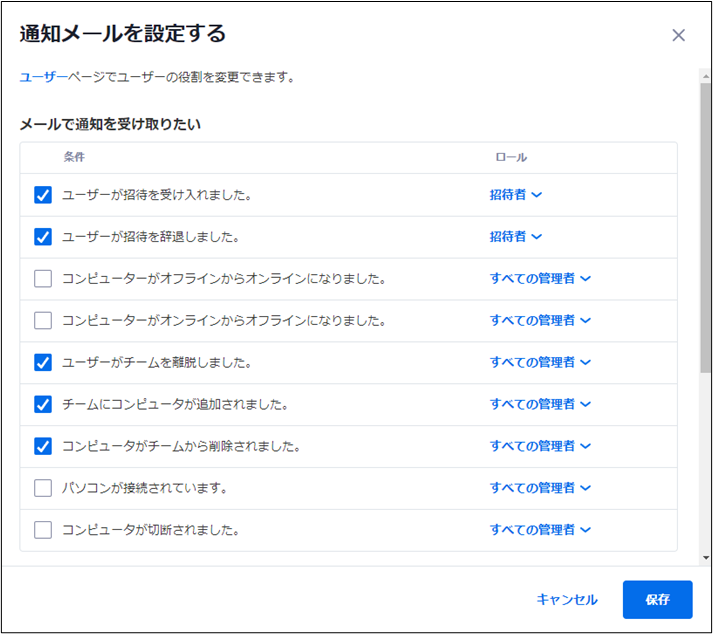Open 招待者 role dropdown for invitation declined row
The image size is (713, 634).
(516, 236)
